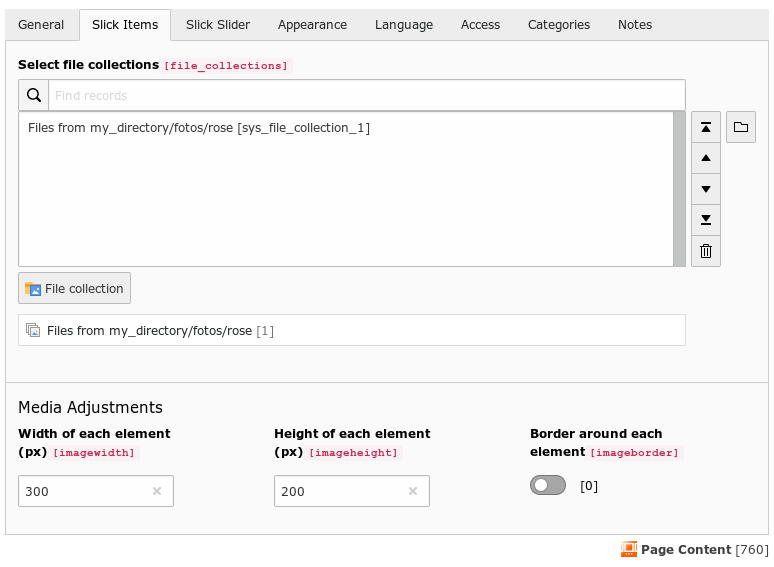The image size is (774, 567).
Task: Select rose file collection in list box
Action: coord(199,128)
